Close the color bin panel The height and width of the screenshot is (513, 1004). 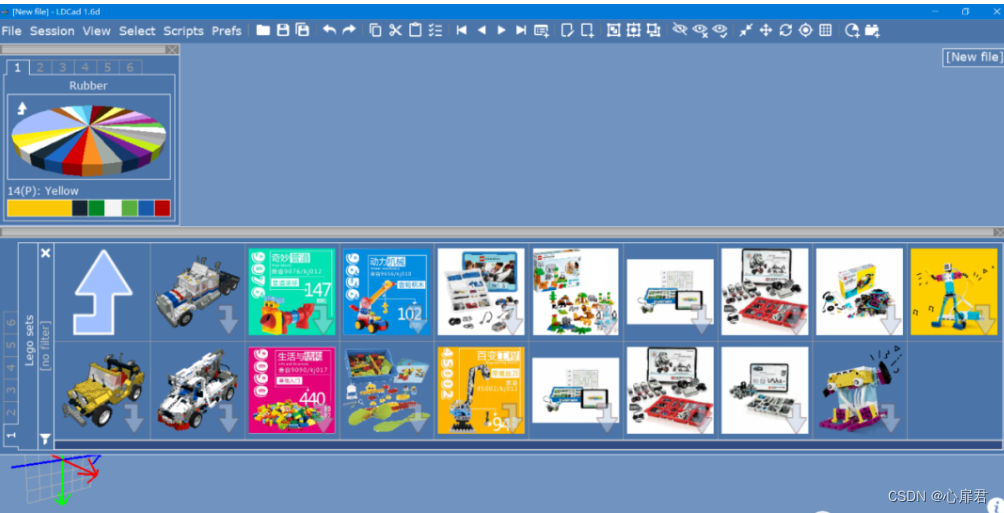(172, 49)
